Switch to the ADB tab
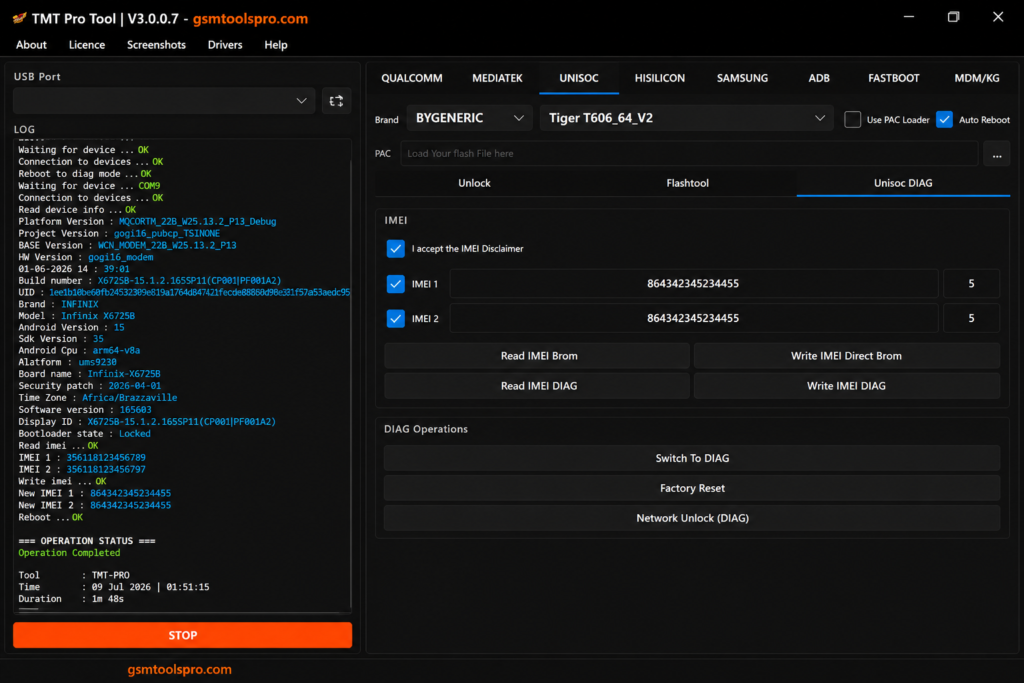The width and height of the screenshot is (1024, 683). pos(818,78)
